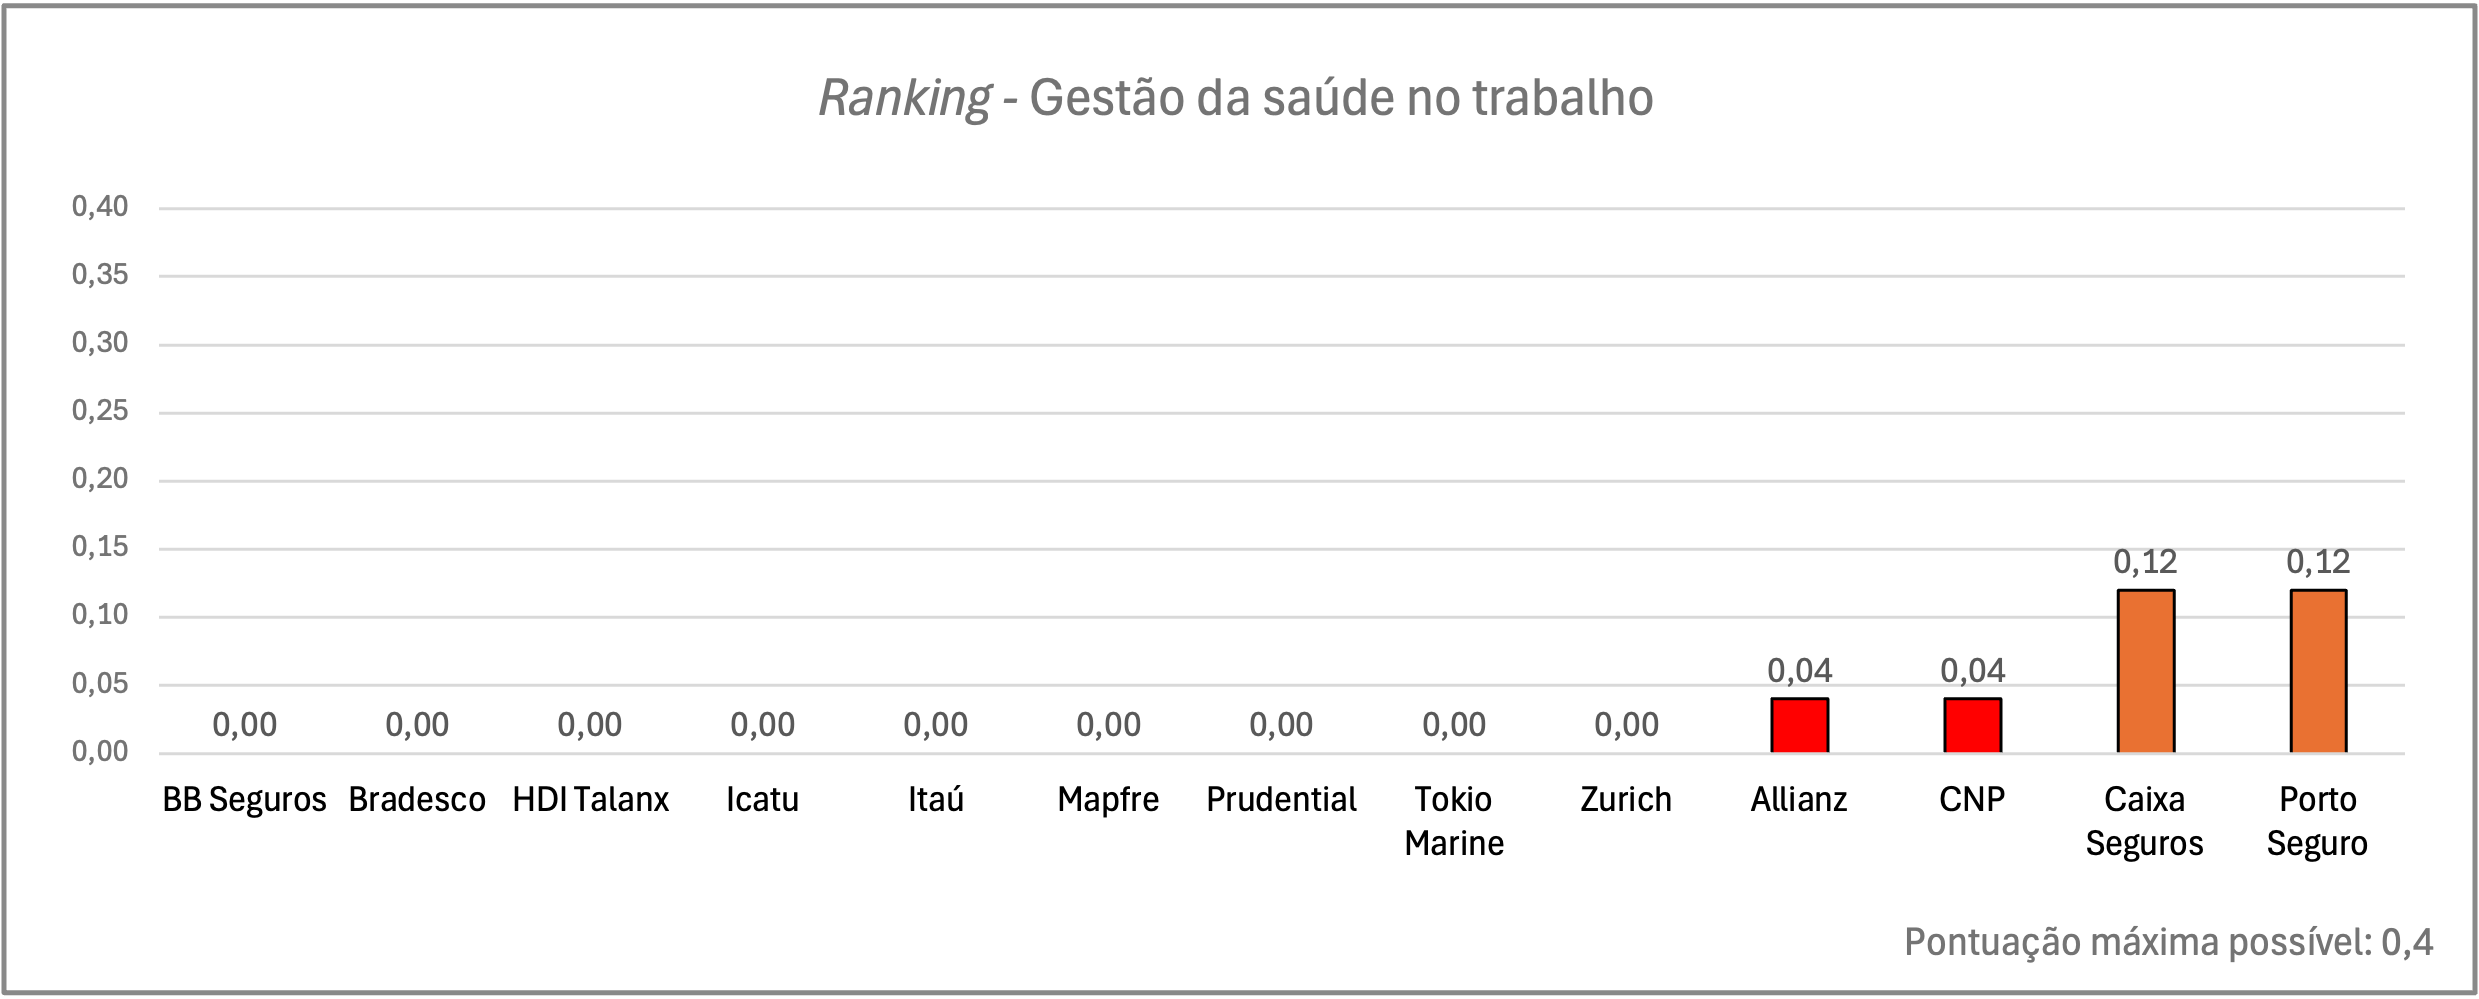Click the Tokio Marine category label
The image size is (2479, 999).
[1454, 821]
